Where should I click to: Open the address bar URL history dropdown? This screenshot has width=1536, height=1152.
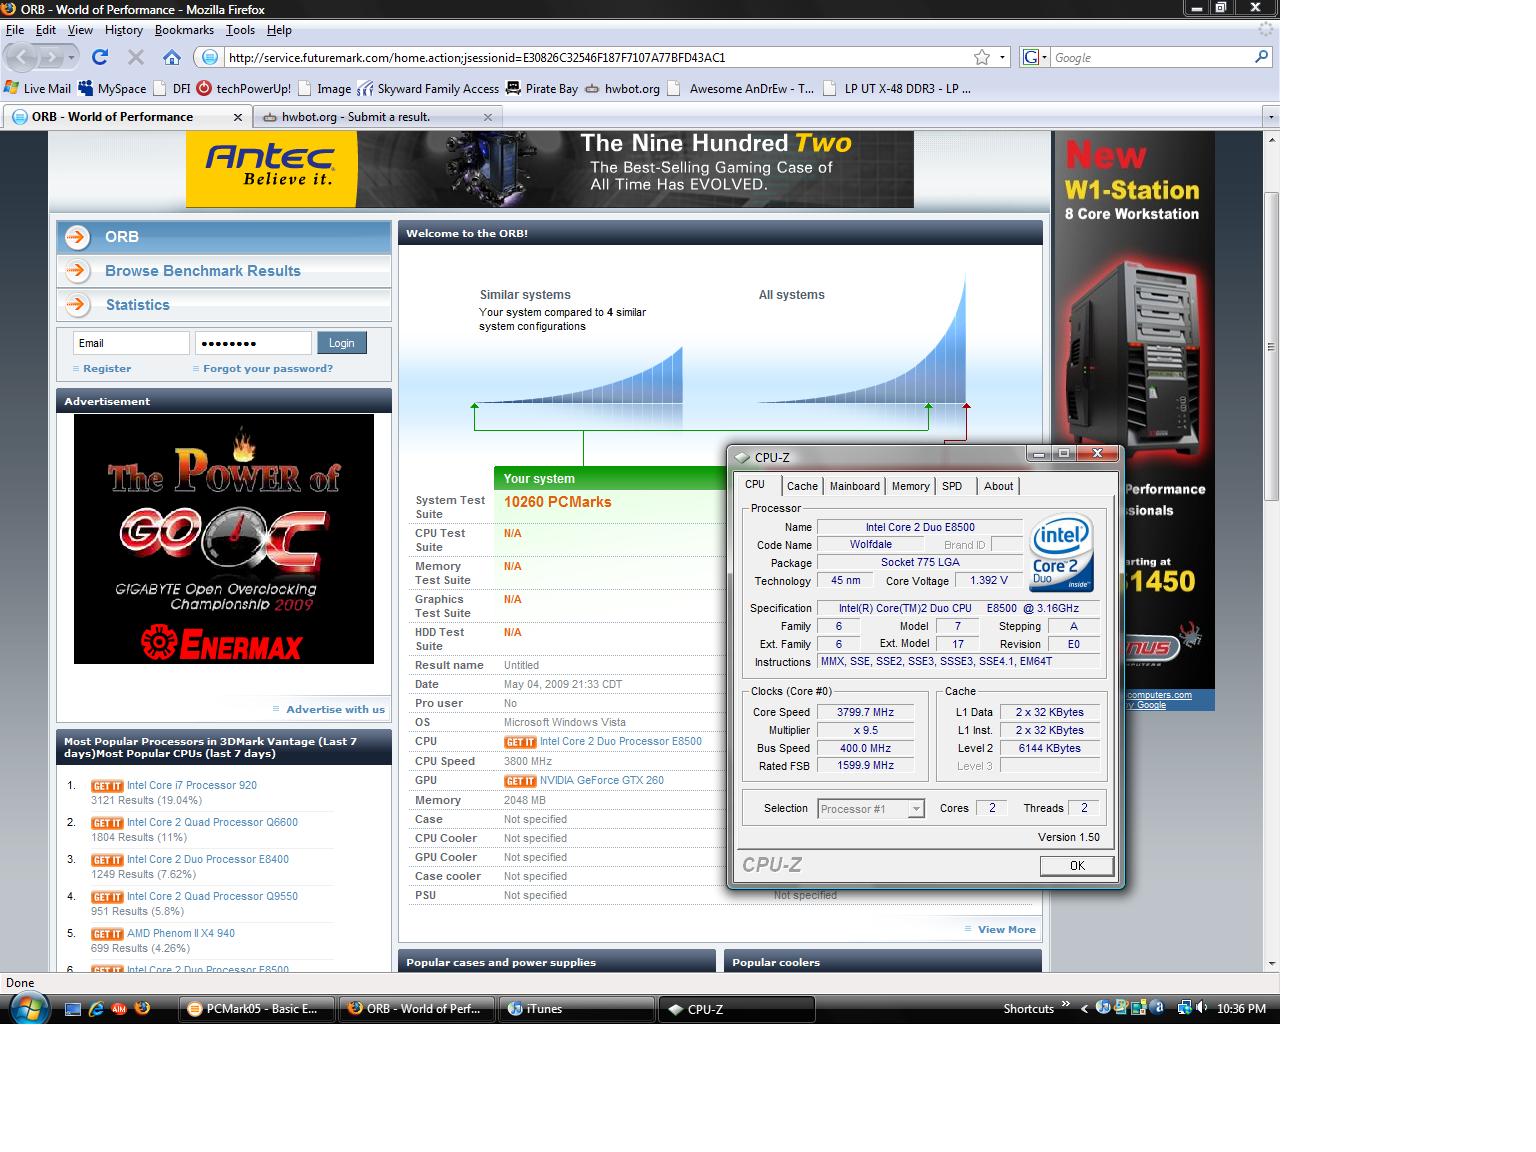pos(1002,57)
